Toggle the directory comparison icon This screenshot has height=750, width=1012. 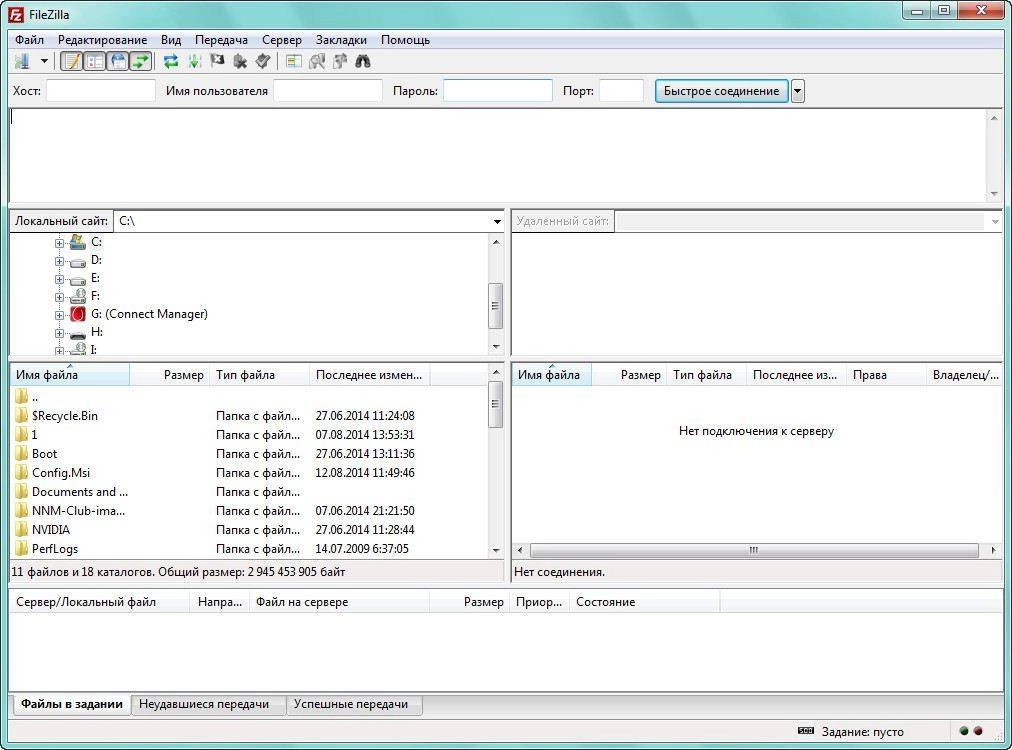click(317, 61)
